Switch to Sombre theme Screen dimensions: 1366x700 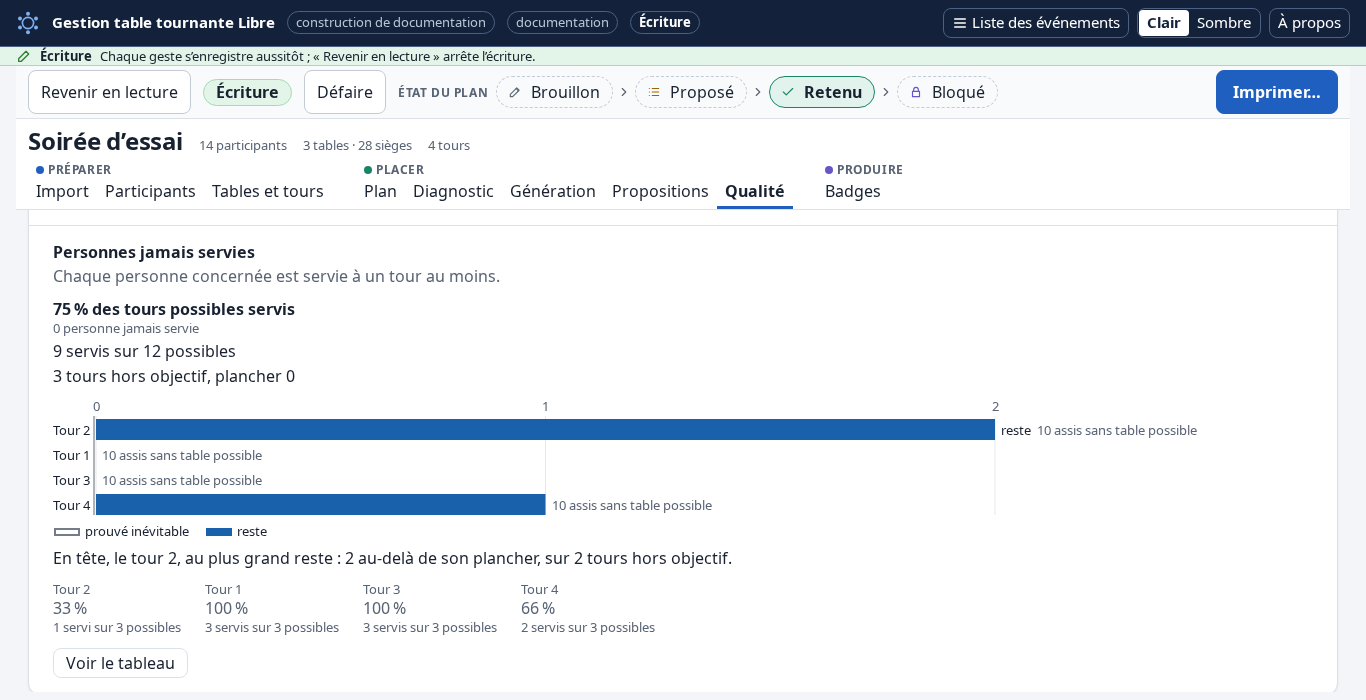[x=1224, y=23]
